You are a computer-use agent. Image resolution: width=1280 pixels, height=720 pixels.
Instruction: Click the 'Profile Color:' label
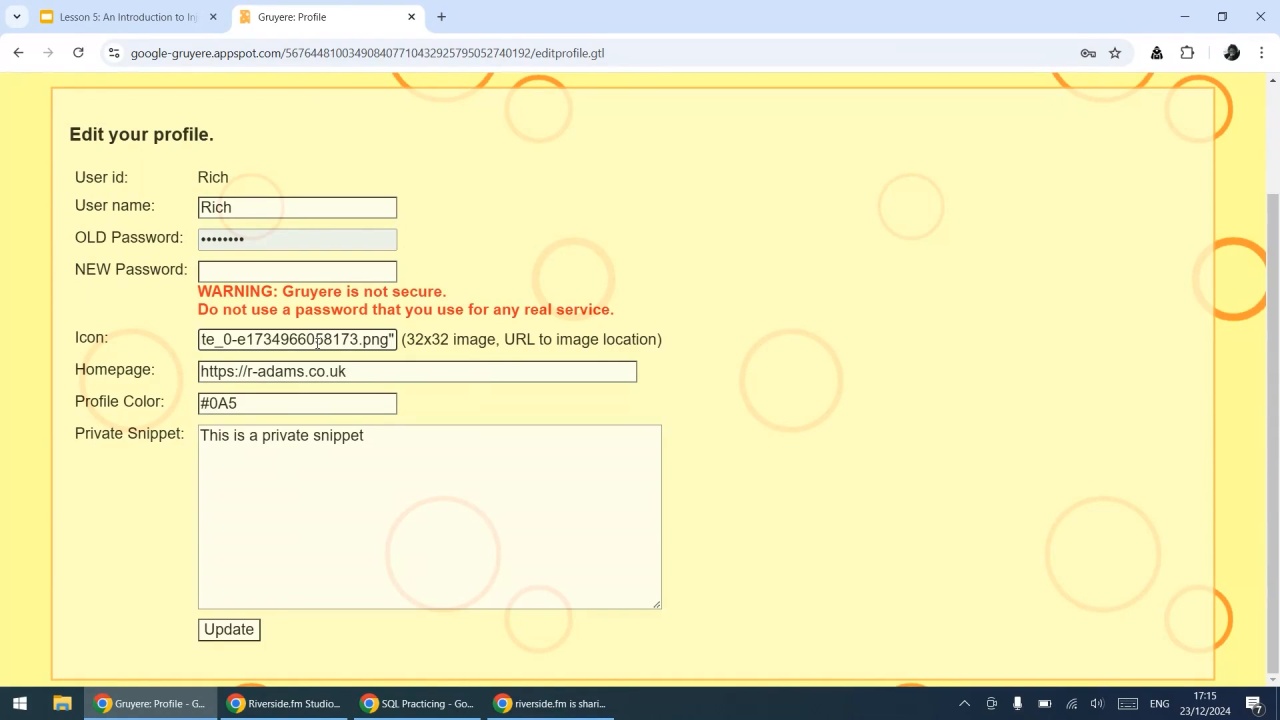(x=119, y=401)
